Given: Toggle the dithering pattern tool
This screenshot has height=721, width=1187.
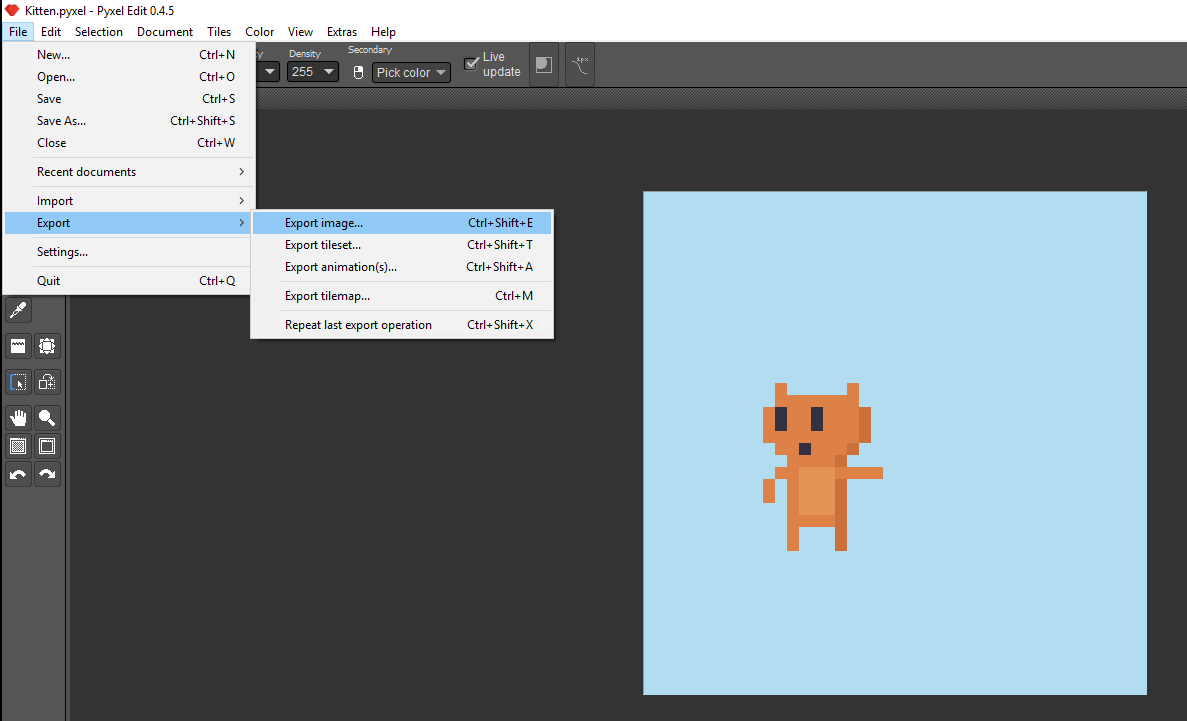Looking at the screenshot, I should 17,446.
